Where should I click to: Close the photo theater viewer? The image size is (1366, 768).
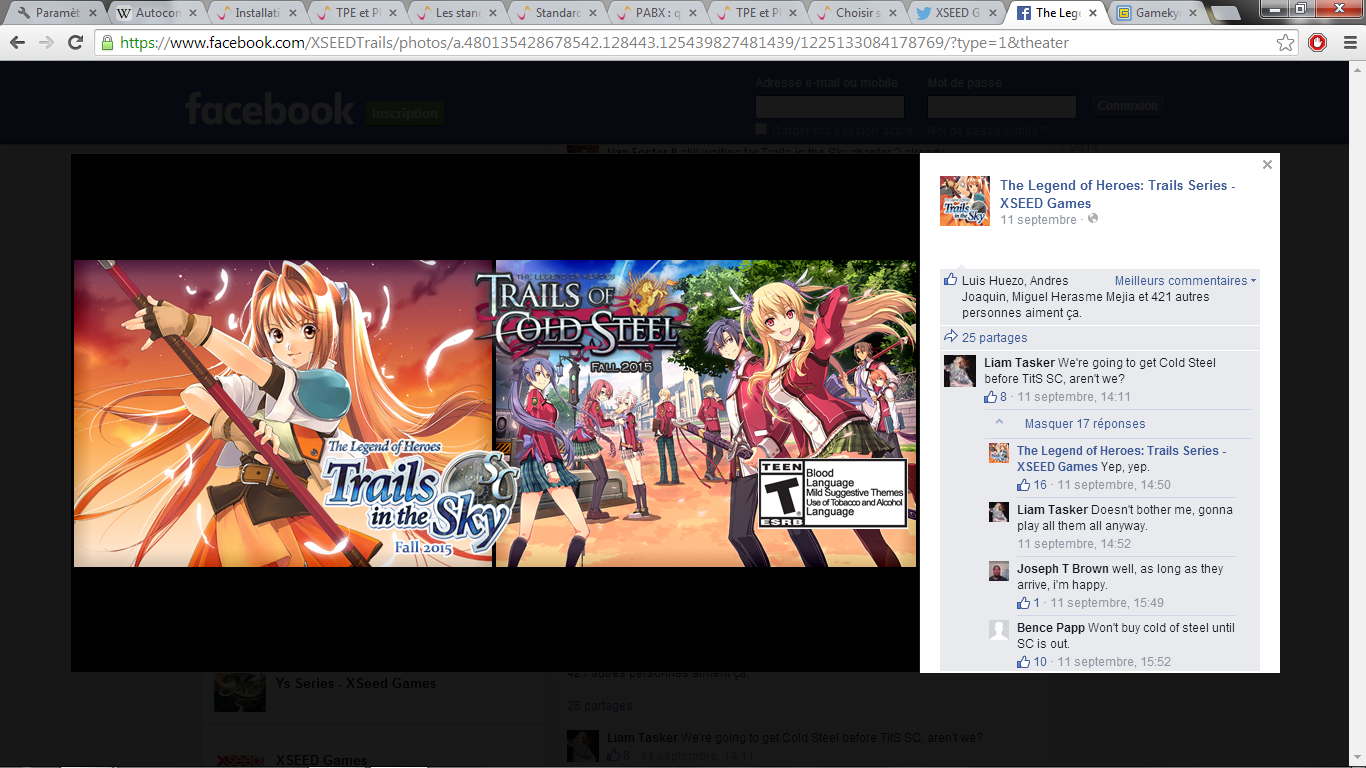point(1267,164)
